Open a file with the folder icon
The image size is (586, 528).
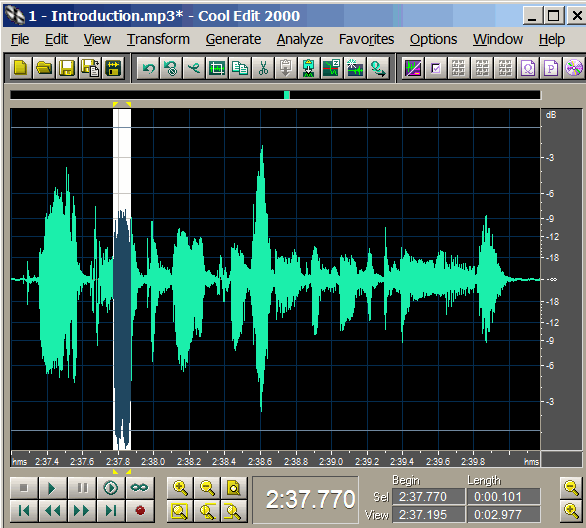pyautogui.click(x=44, y=68)
